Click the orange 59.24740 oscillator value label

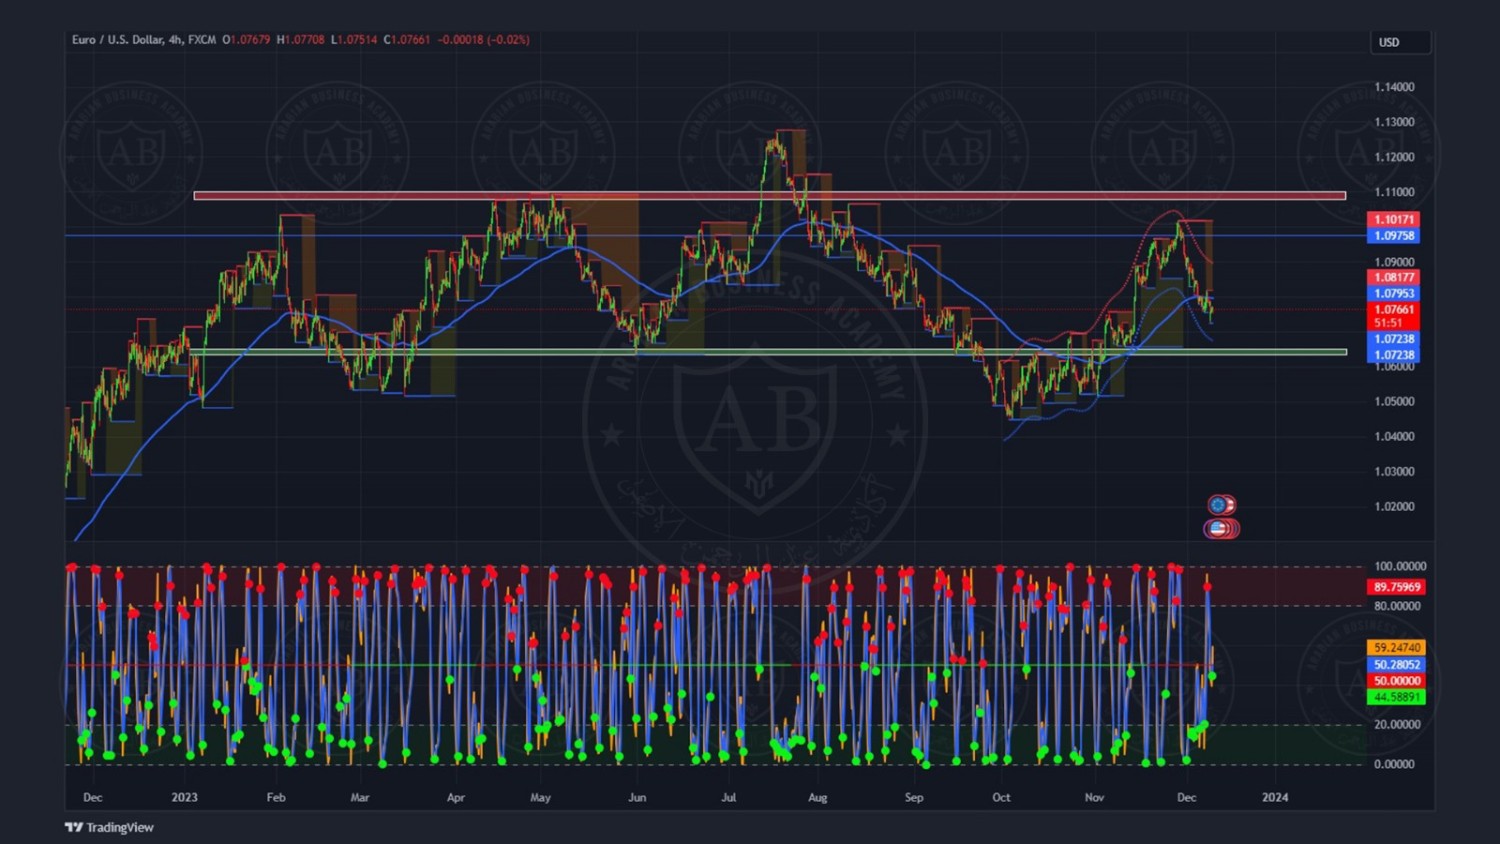[1397, 648]
